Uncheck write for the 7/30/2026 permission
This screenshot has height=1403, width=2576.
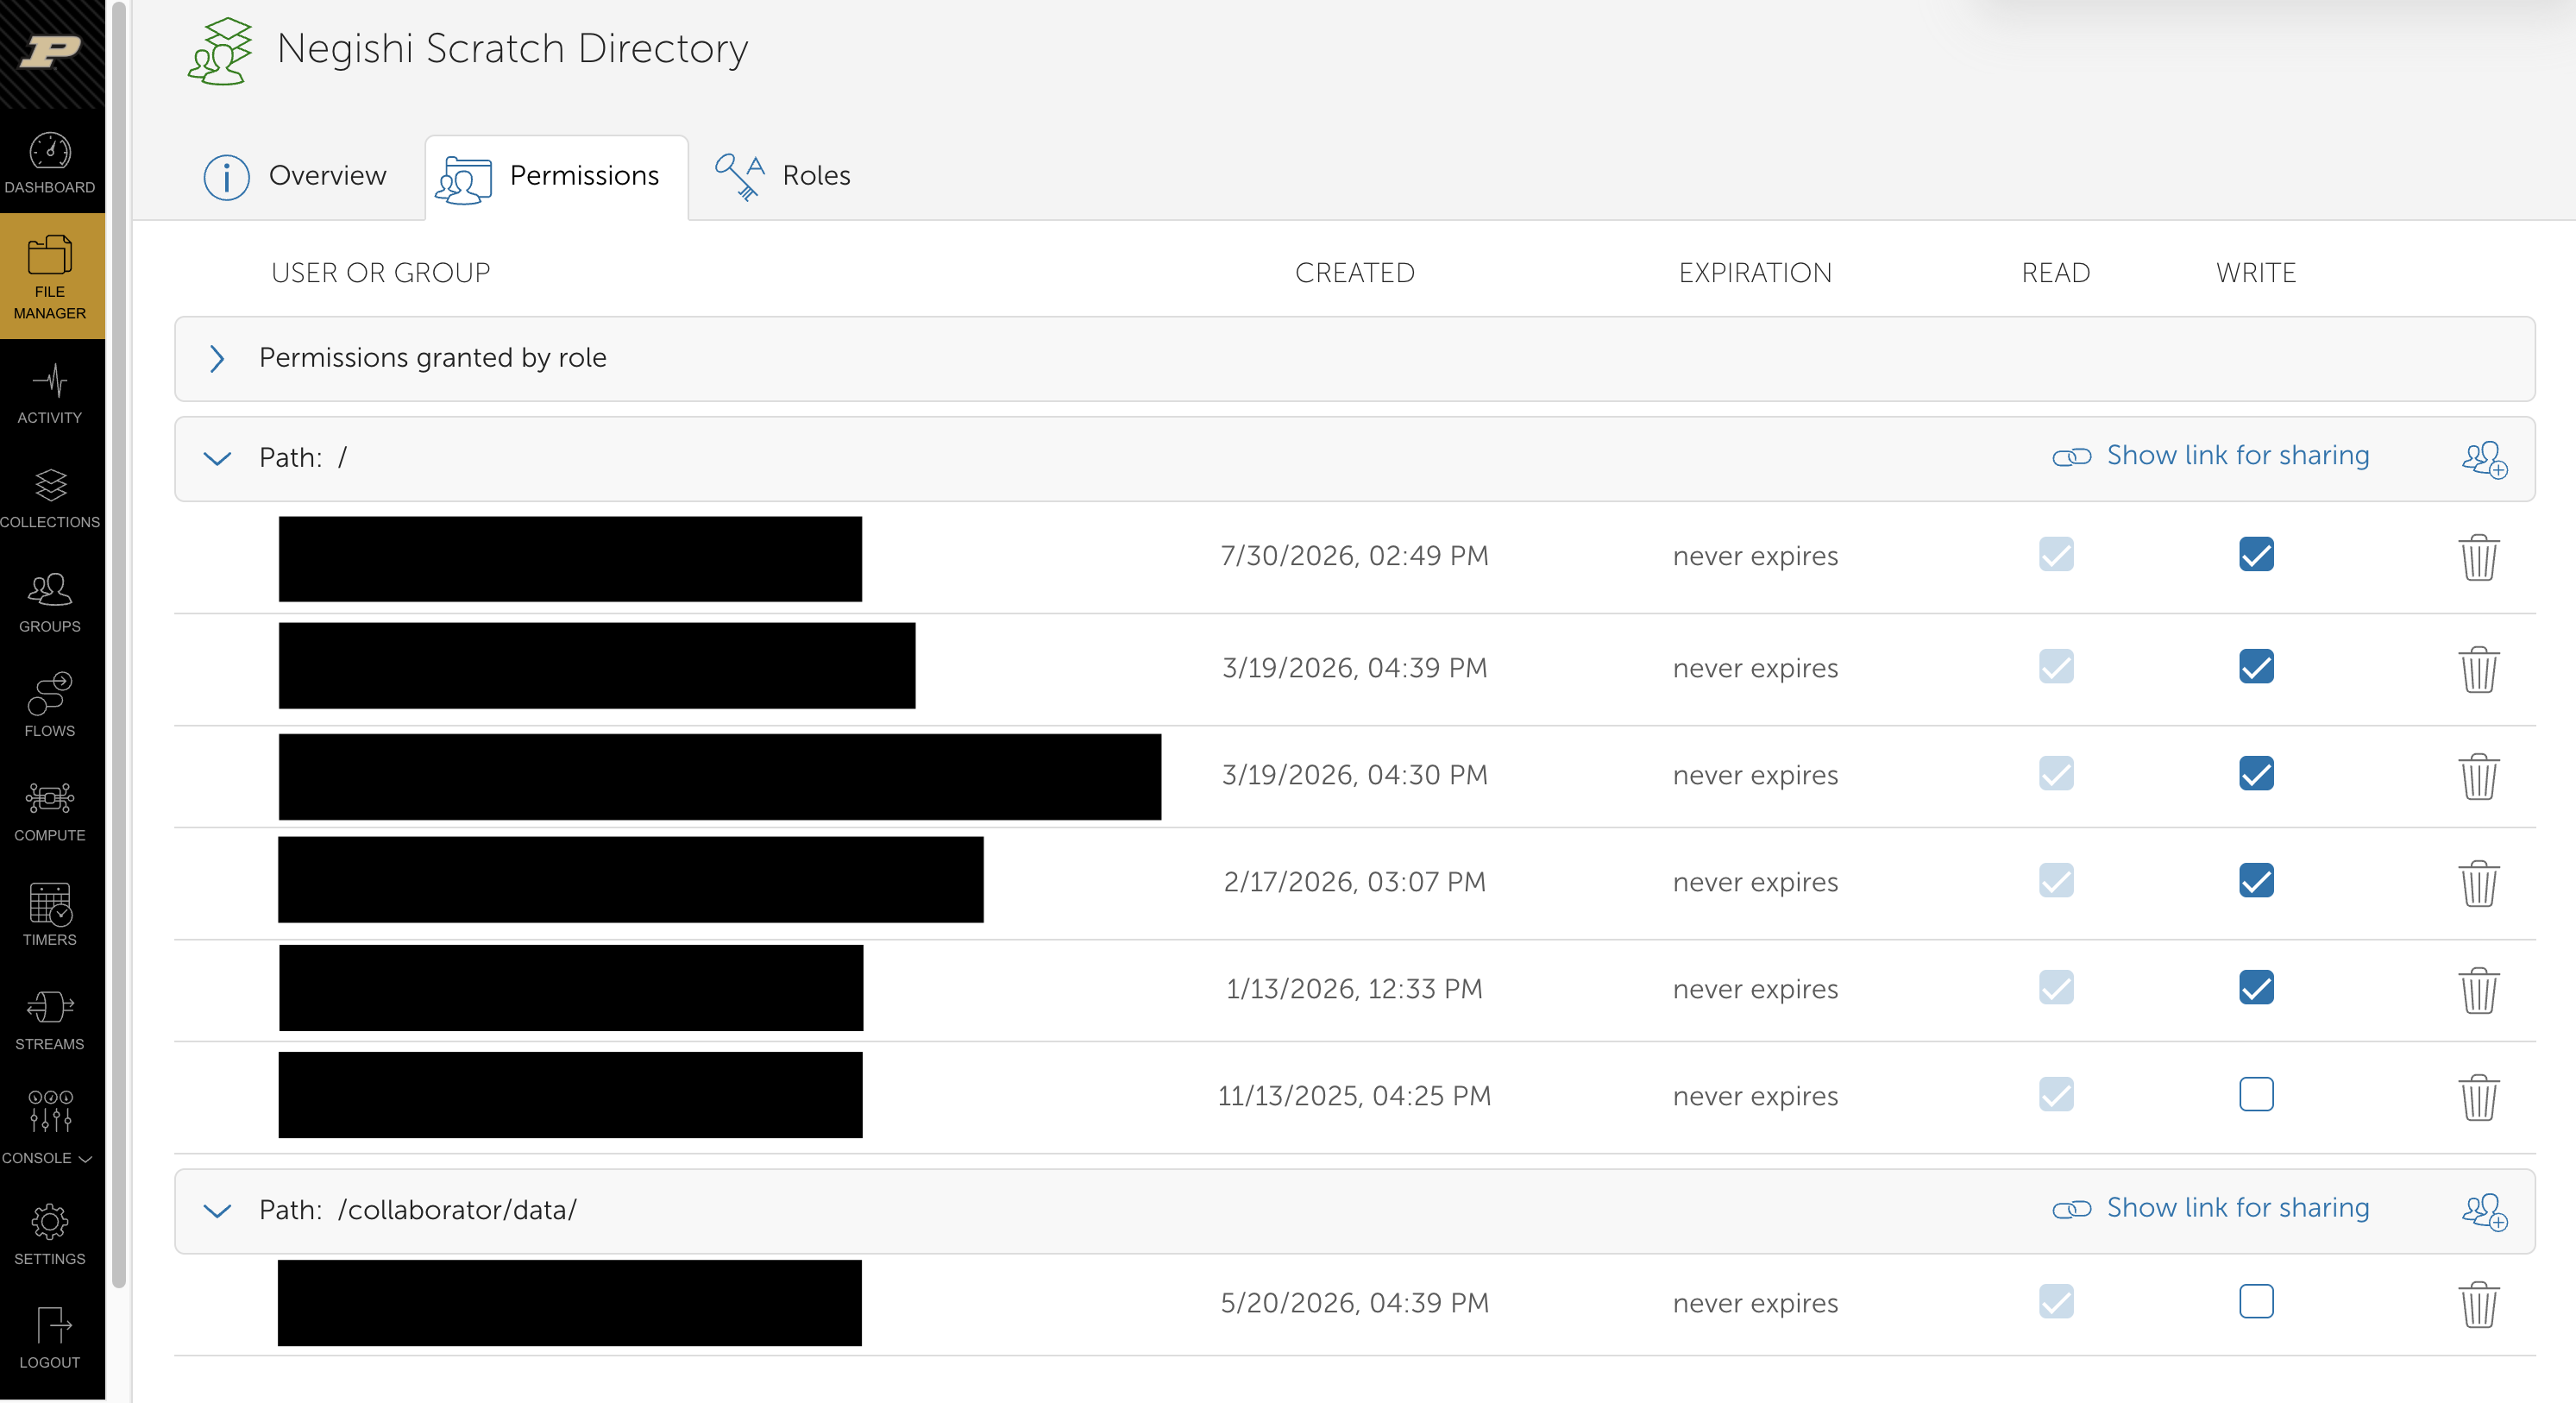point(2256,554)
